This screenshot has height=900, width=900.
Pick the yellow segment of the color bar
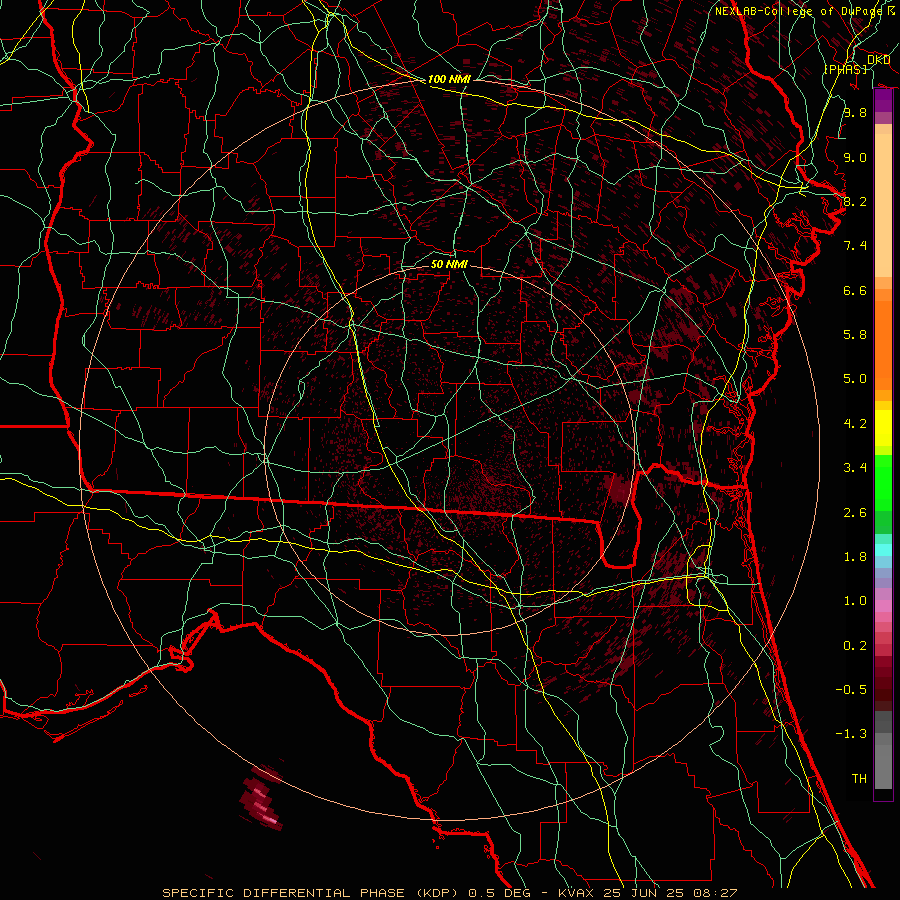883,428
